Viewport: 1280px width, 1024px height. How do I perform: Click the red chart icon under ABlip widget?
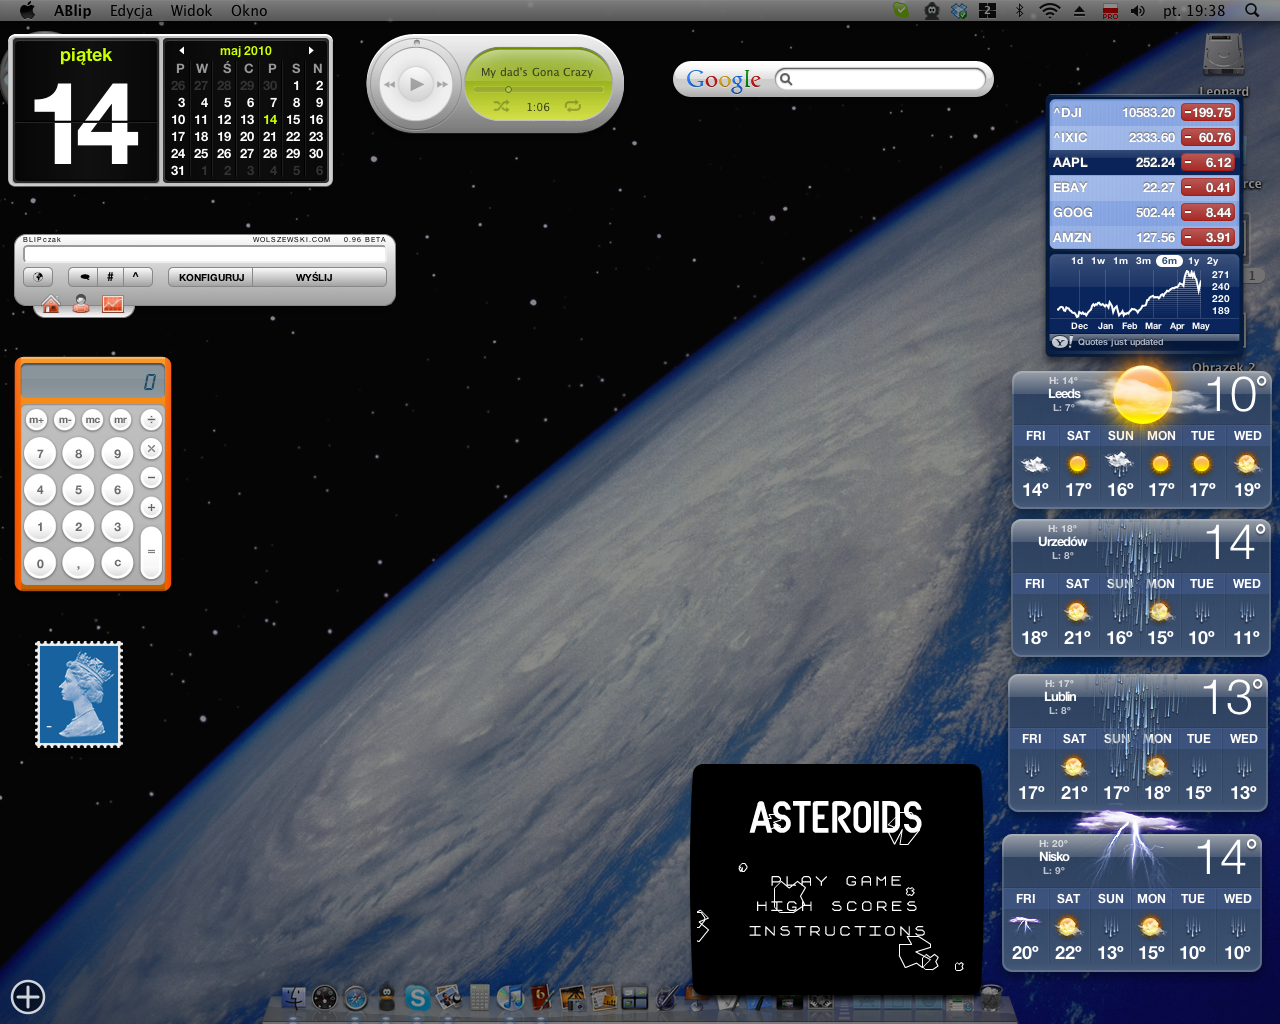pyautogui.click(x=112, y=304)
